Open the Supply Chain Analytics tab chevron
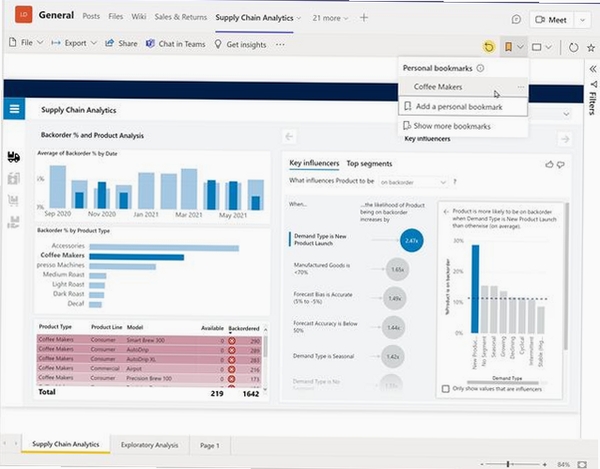Viewport: 600px width, 469px height. click(x=299, y=18)
